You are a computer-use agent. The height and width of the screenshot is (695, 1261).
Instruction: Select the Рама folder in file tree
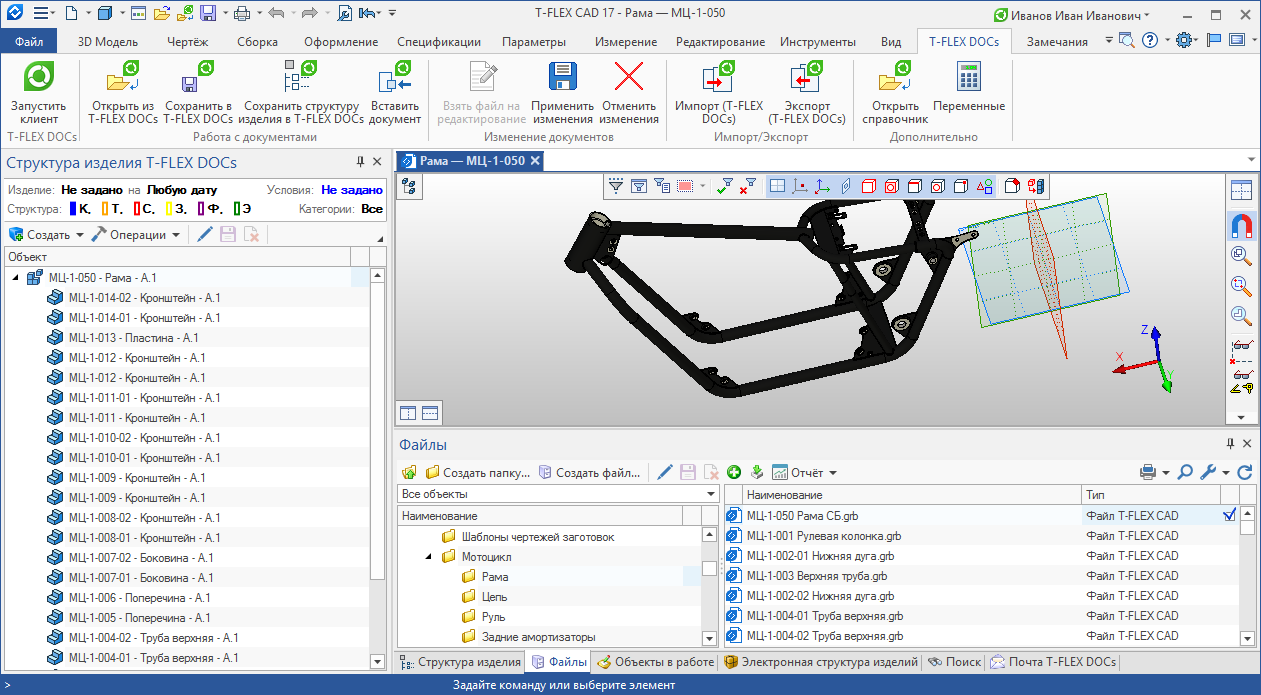click(x=495, y=577)
